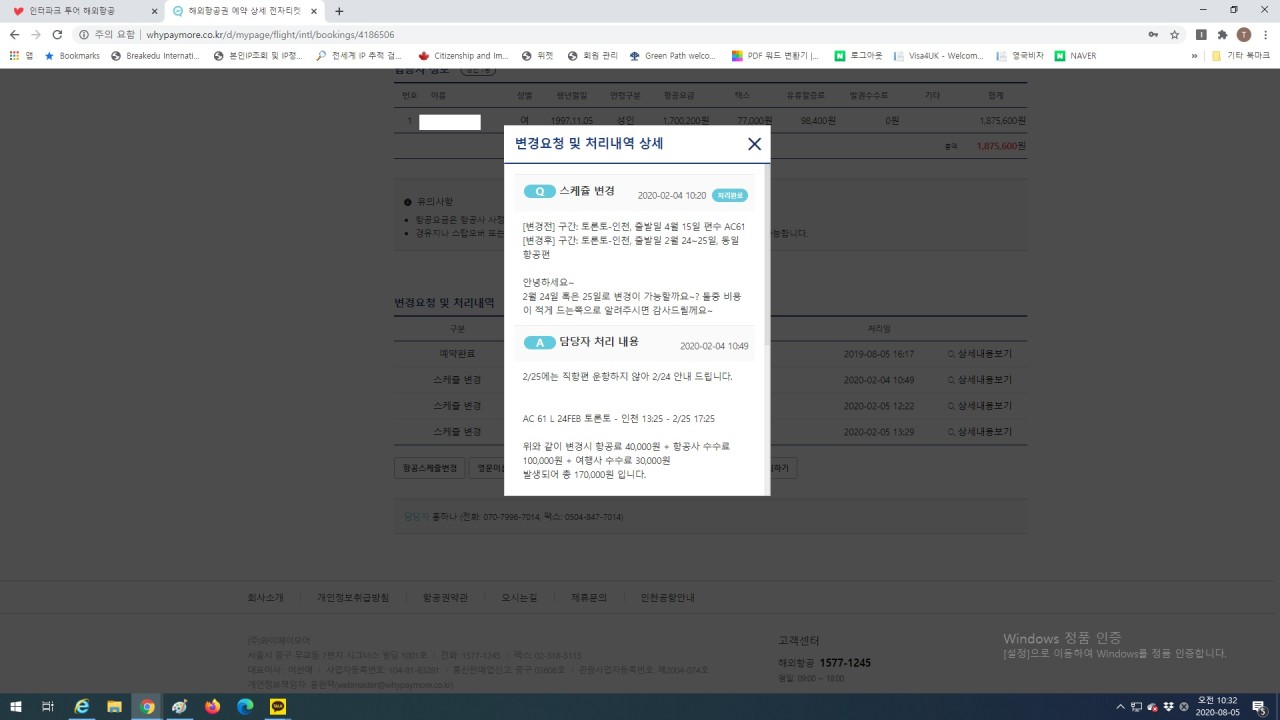1280x720 pixels.
Task: Click the saved password key icon
Action: click(x=1154, y=34)
